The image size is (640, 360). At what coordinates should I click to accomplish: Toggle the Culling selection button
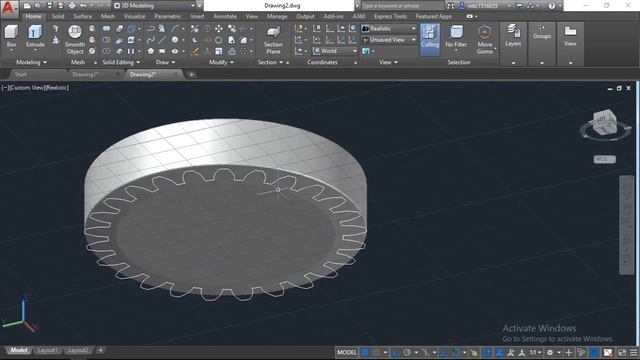[x=430, y=39]
